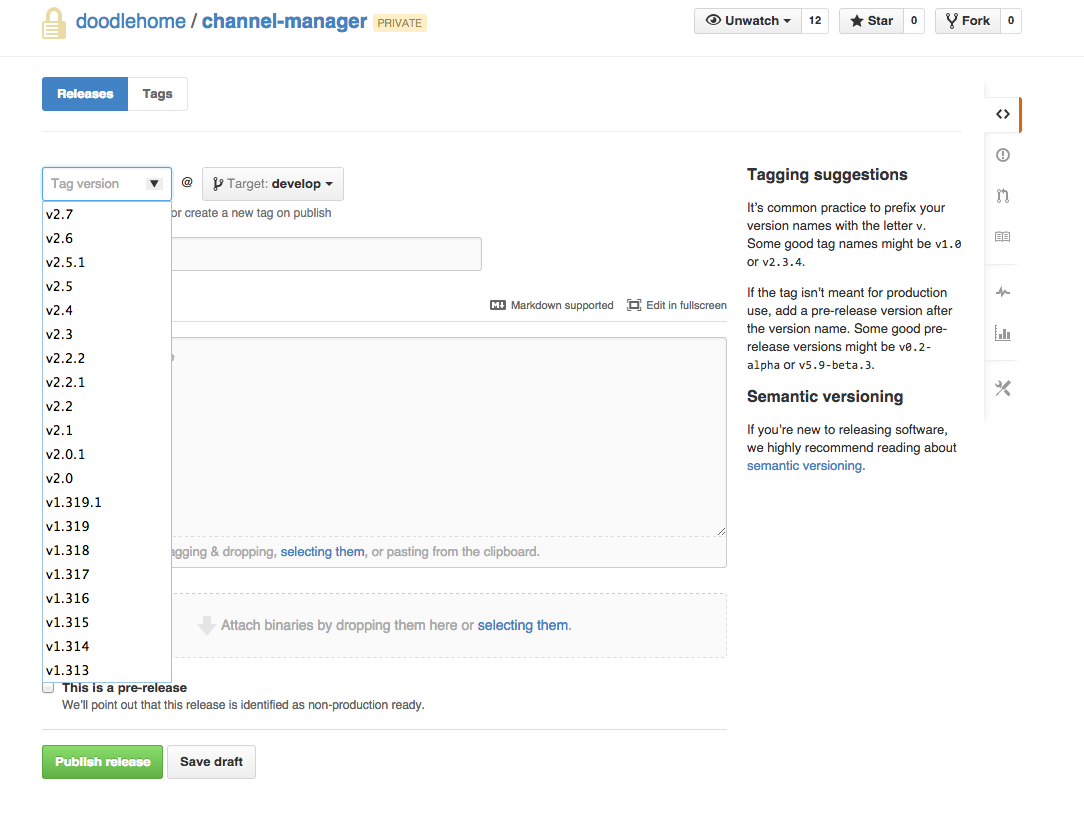
Task: Select tag v1.314 from the list
Action: (106, 646)
